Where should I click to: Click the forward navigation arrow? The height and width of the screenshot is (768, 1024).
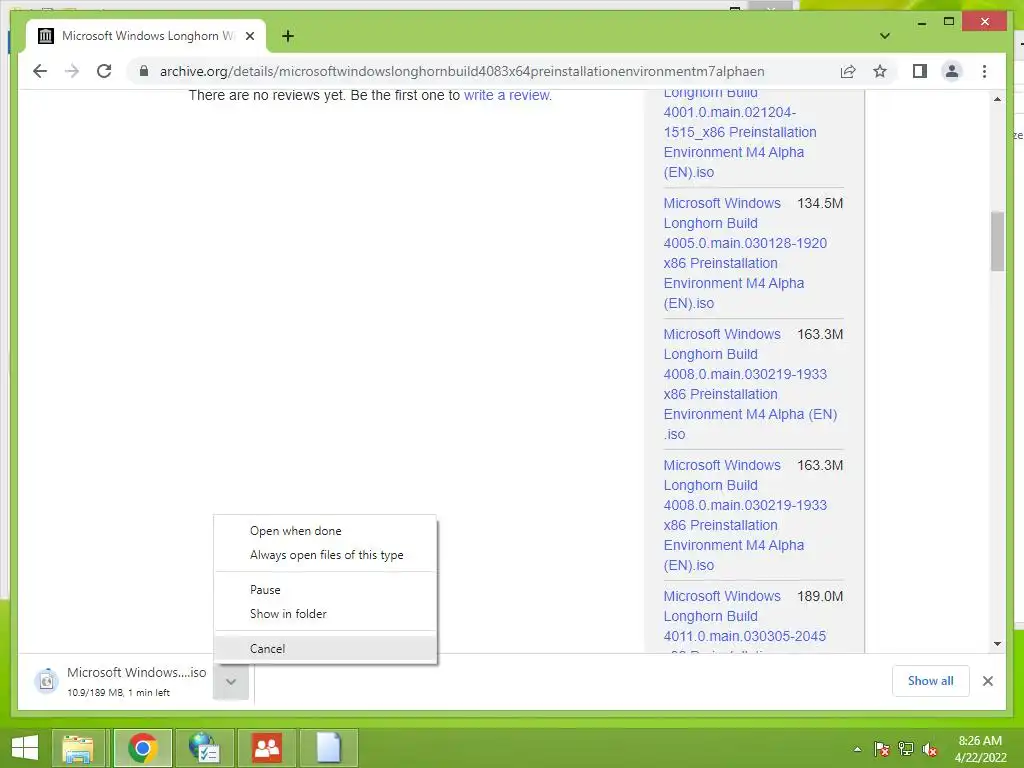pyautogui.click(x=72, y=71)
